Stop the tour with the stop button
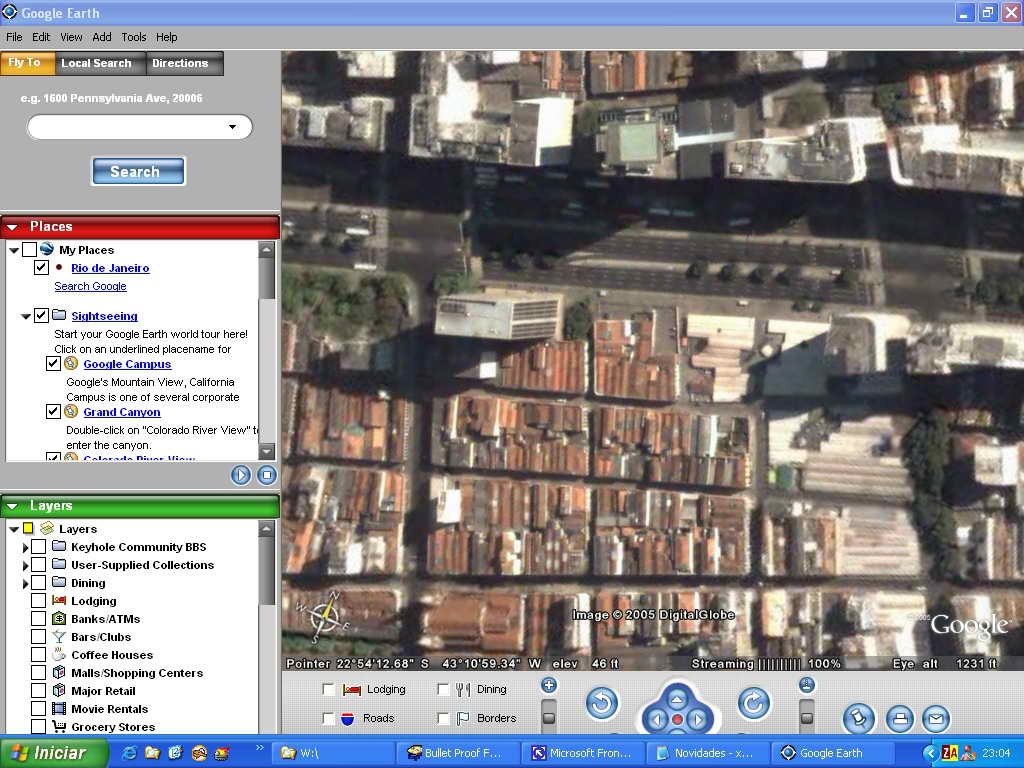1024x768 pixels. (x=266, y=475)
